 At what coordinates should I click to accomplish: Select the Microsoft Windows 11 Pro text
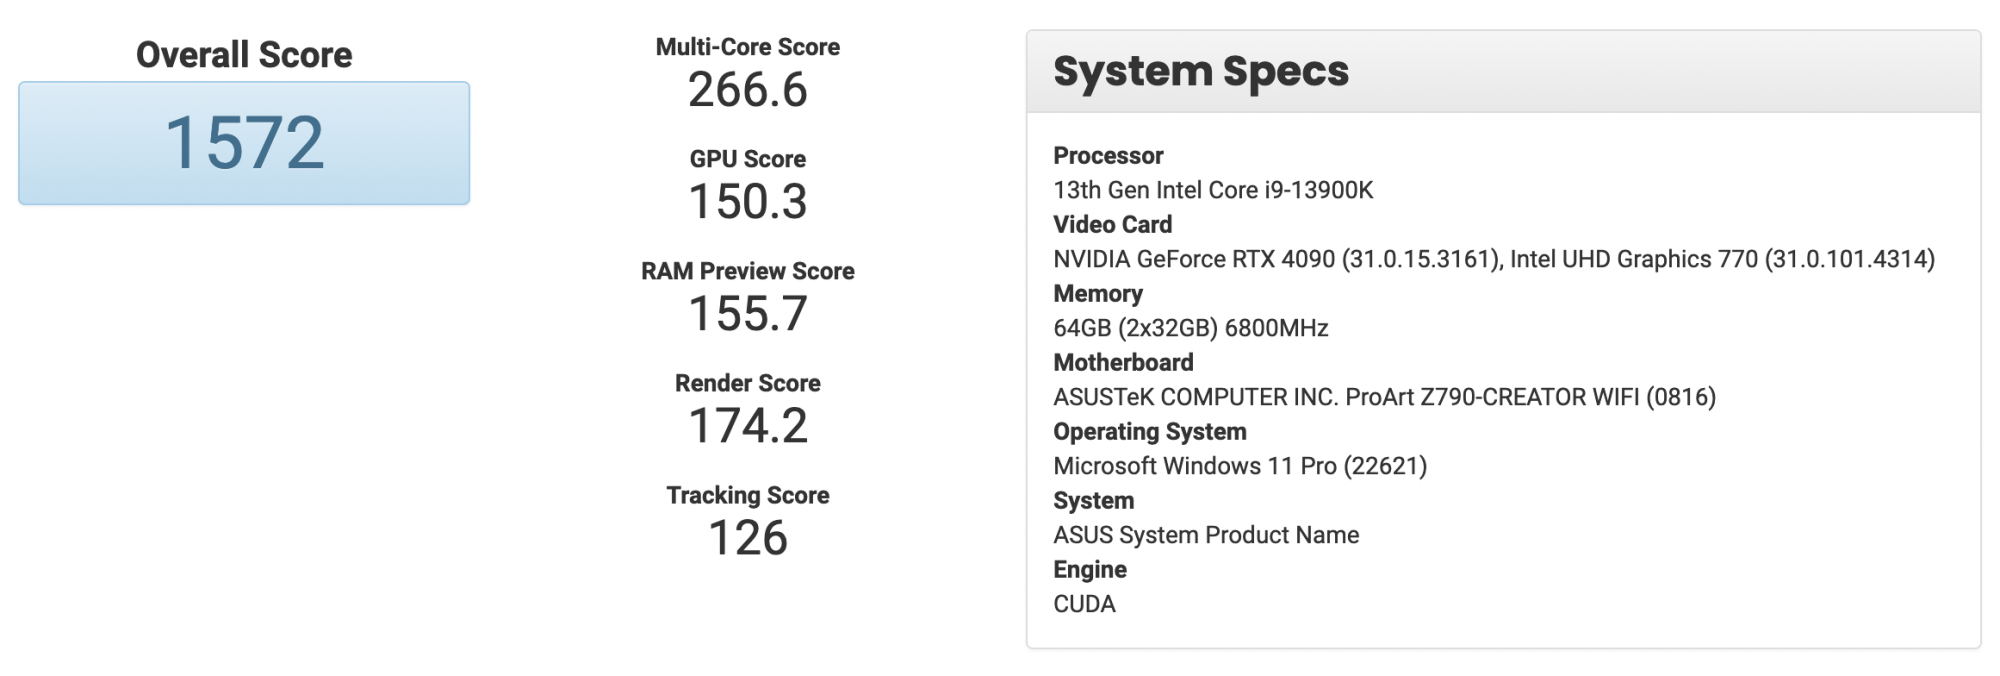click(x=1239, y=466)
